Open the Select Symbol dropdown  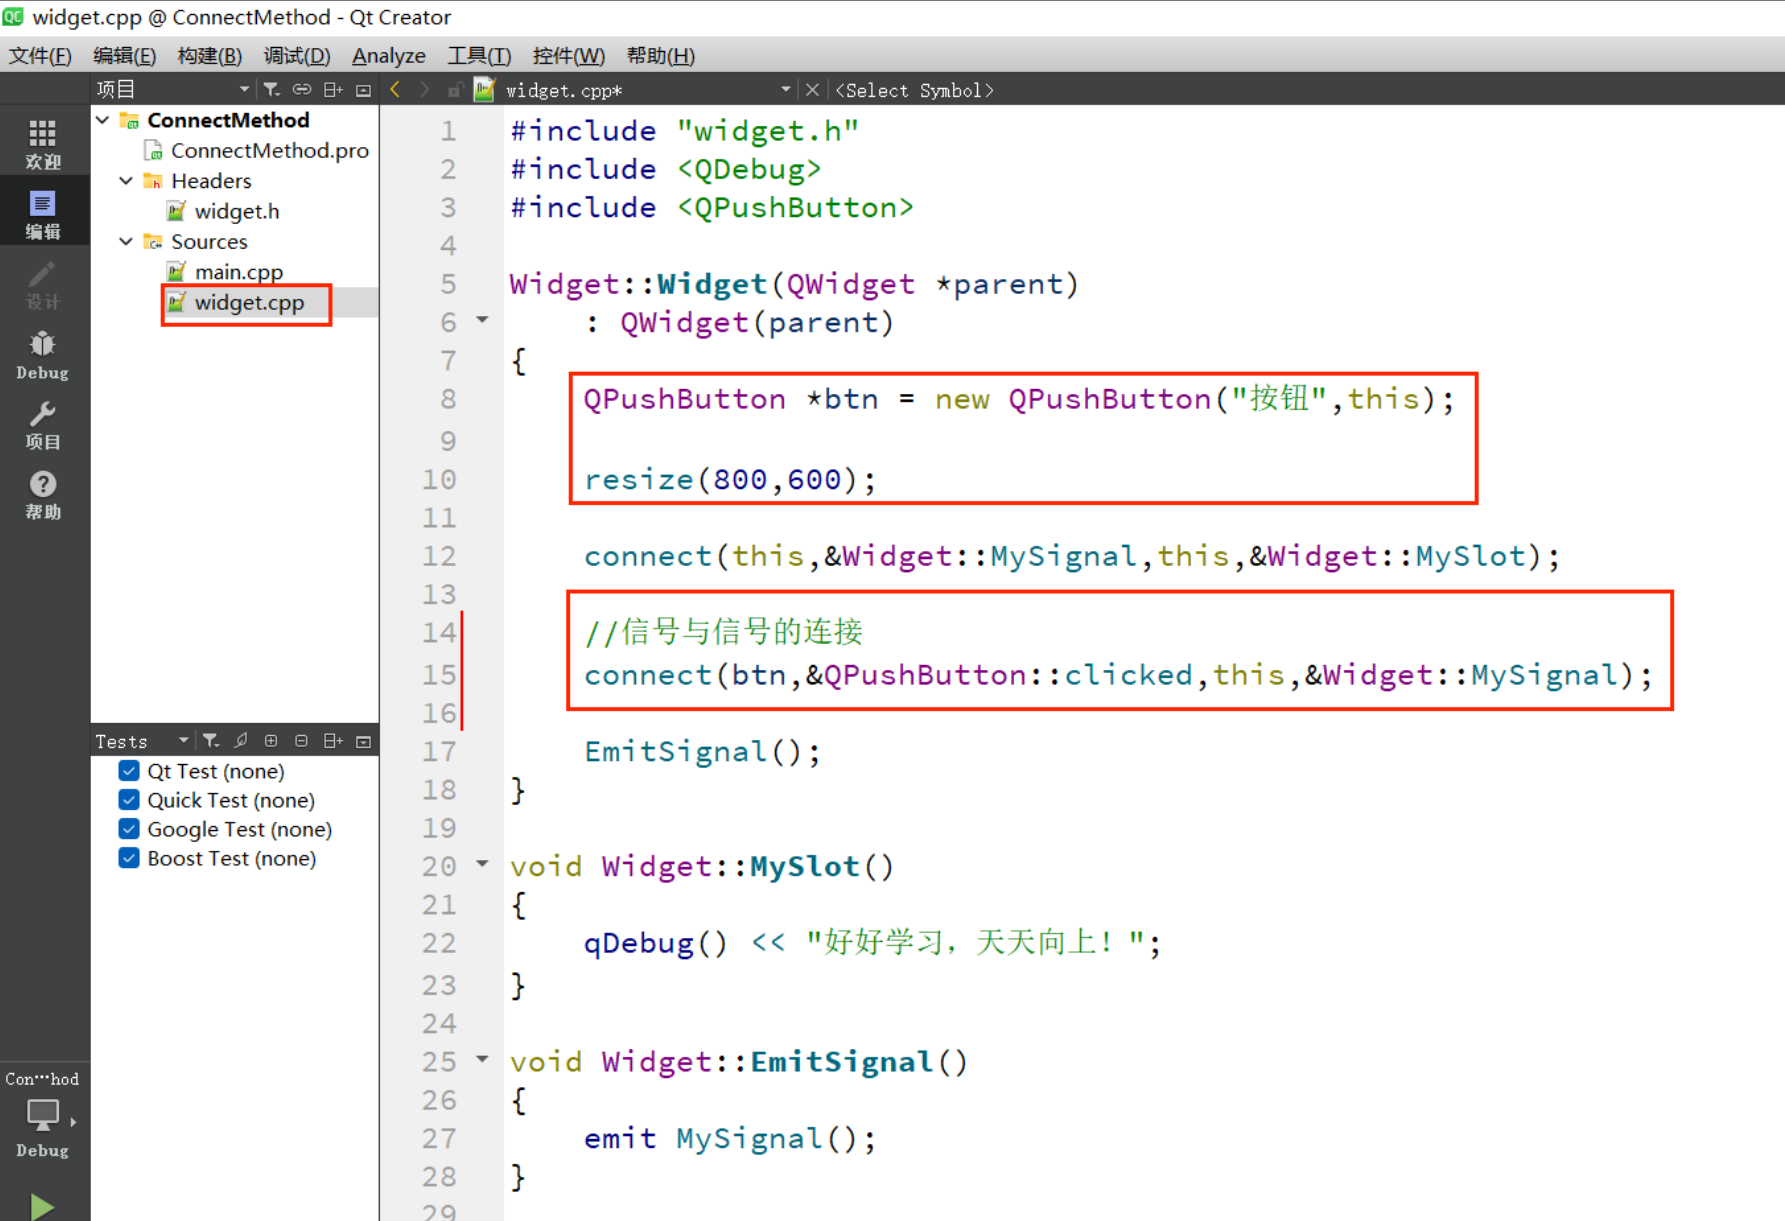[915, 90]
